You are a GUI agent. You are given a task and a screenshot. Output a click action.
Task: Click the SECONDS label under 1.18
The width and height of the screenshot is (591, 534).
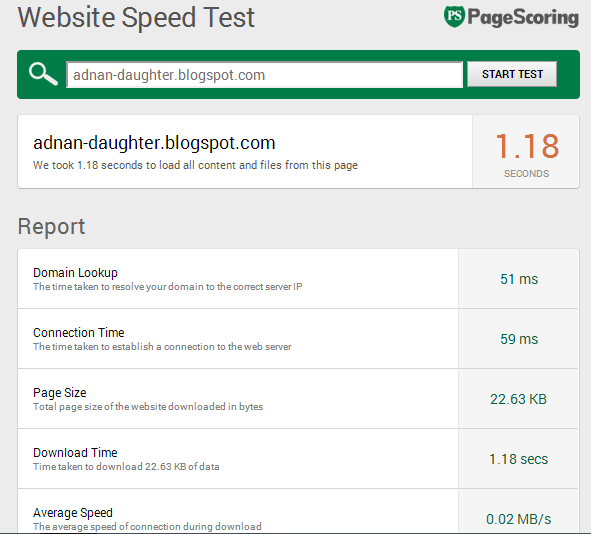click(x=527, y=174)
